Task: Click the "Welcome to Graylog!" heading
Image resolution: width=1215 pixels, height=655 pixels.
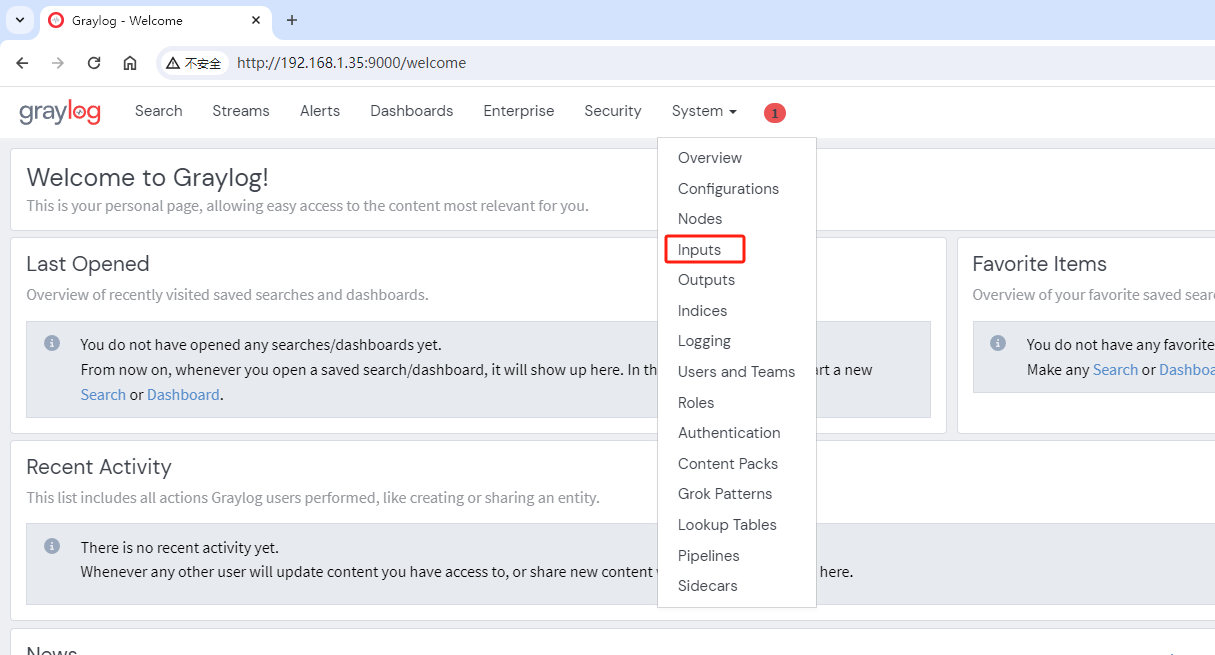Action: click(148, 178)
